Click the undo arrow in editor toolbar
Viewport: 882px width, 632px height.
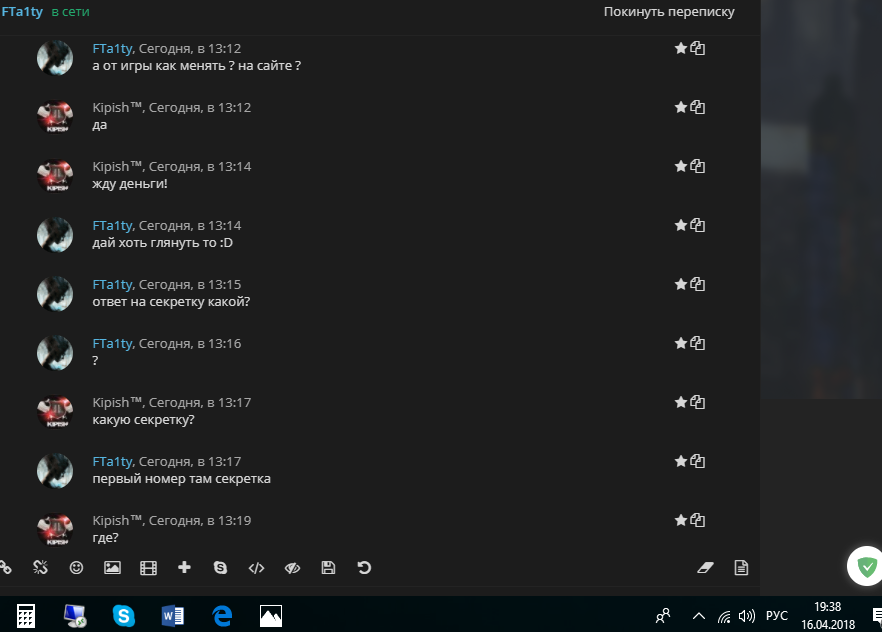coord(364,568)
